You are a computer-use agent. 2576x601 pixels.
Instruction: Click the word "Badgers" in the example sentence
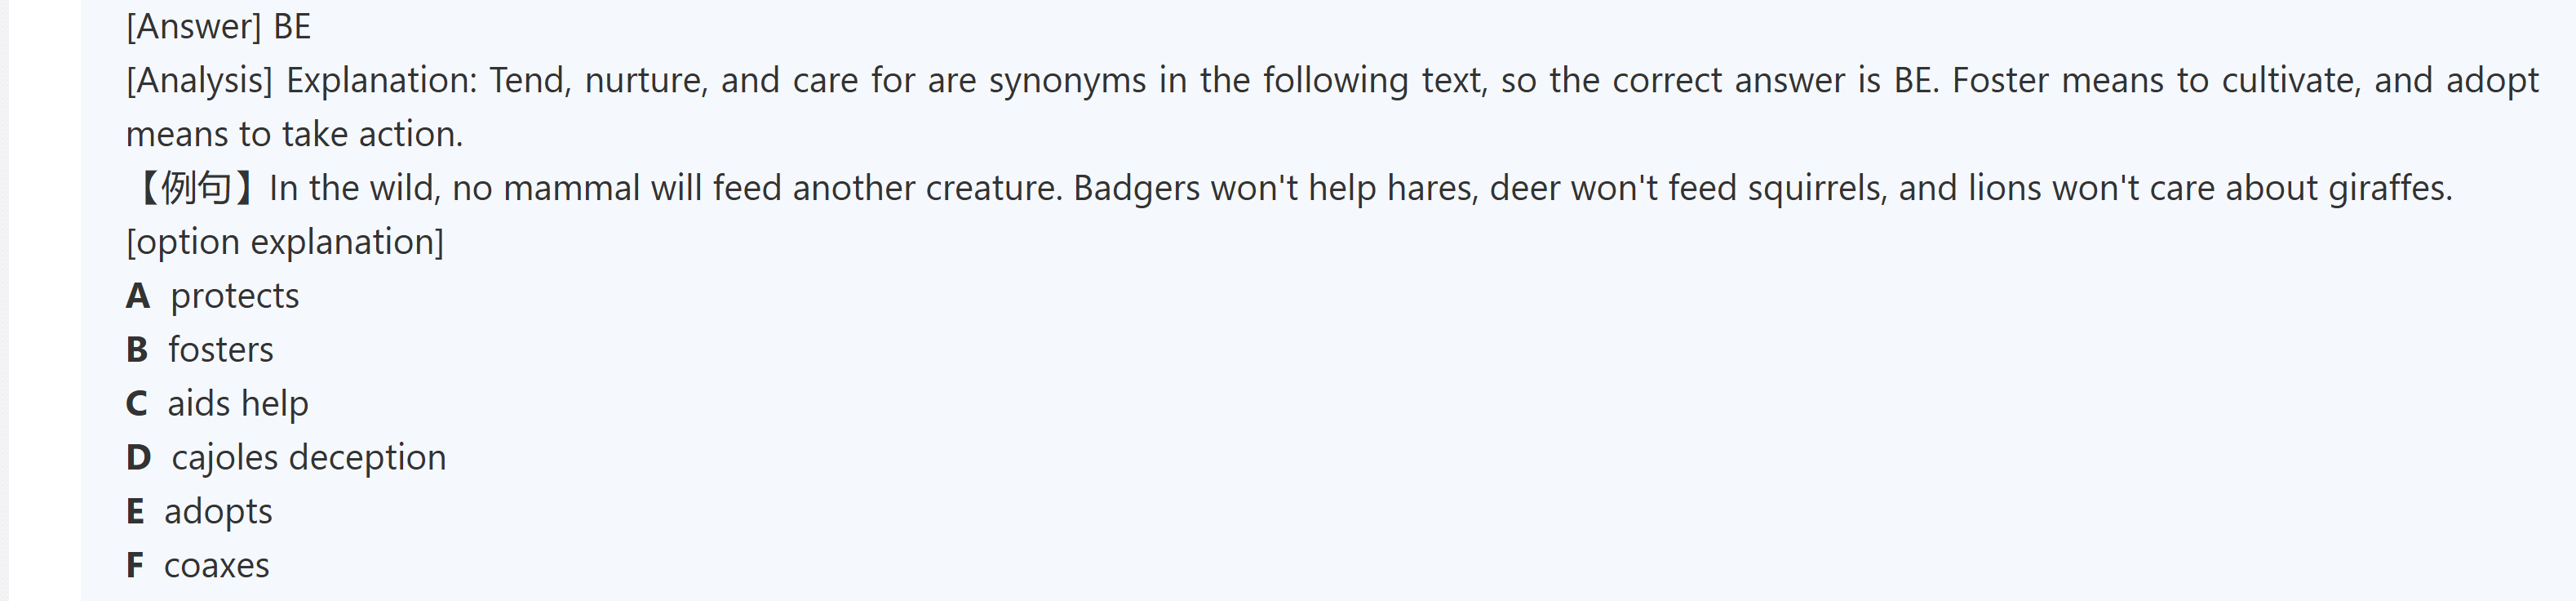1135,189
